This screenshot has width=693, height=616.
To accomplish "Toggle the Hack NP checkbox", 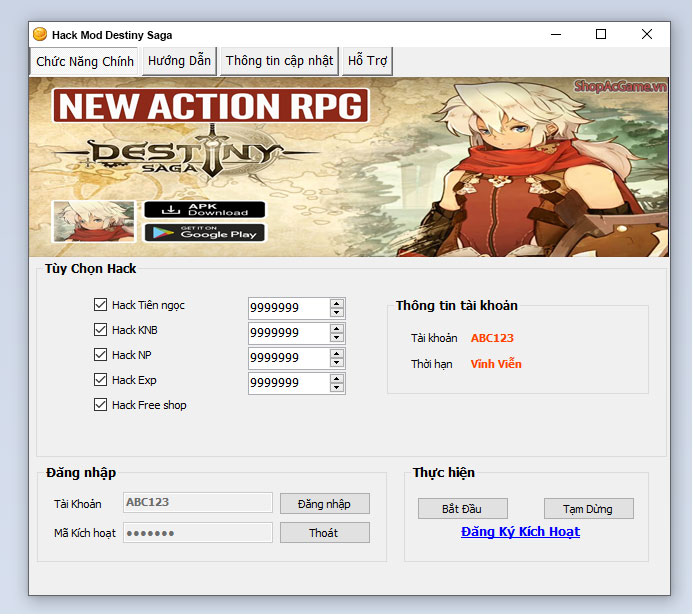I will 100,354.
